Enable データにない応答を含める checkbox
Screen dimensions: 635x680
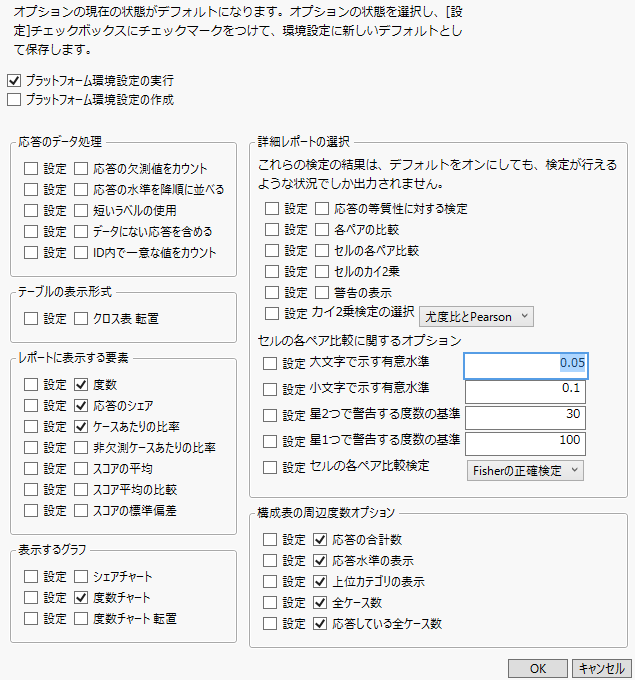click(81, 232)
